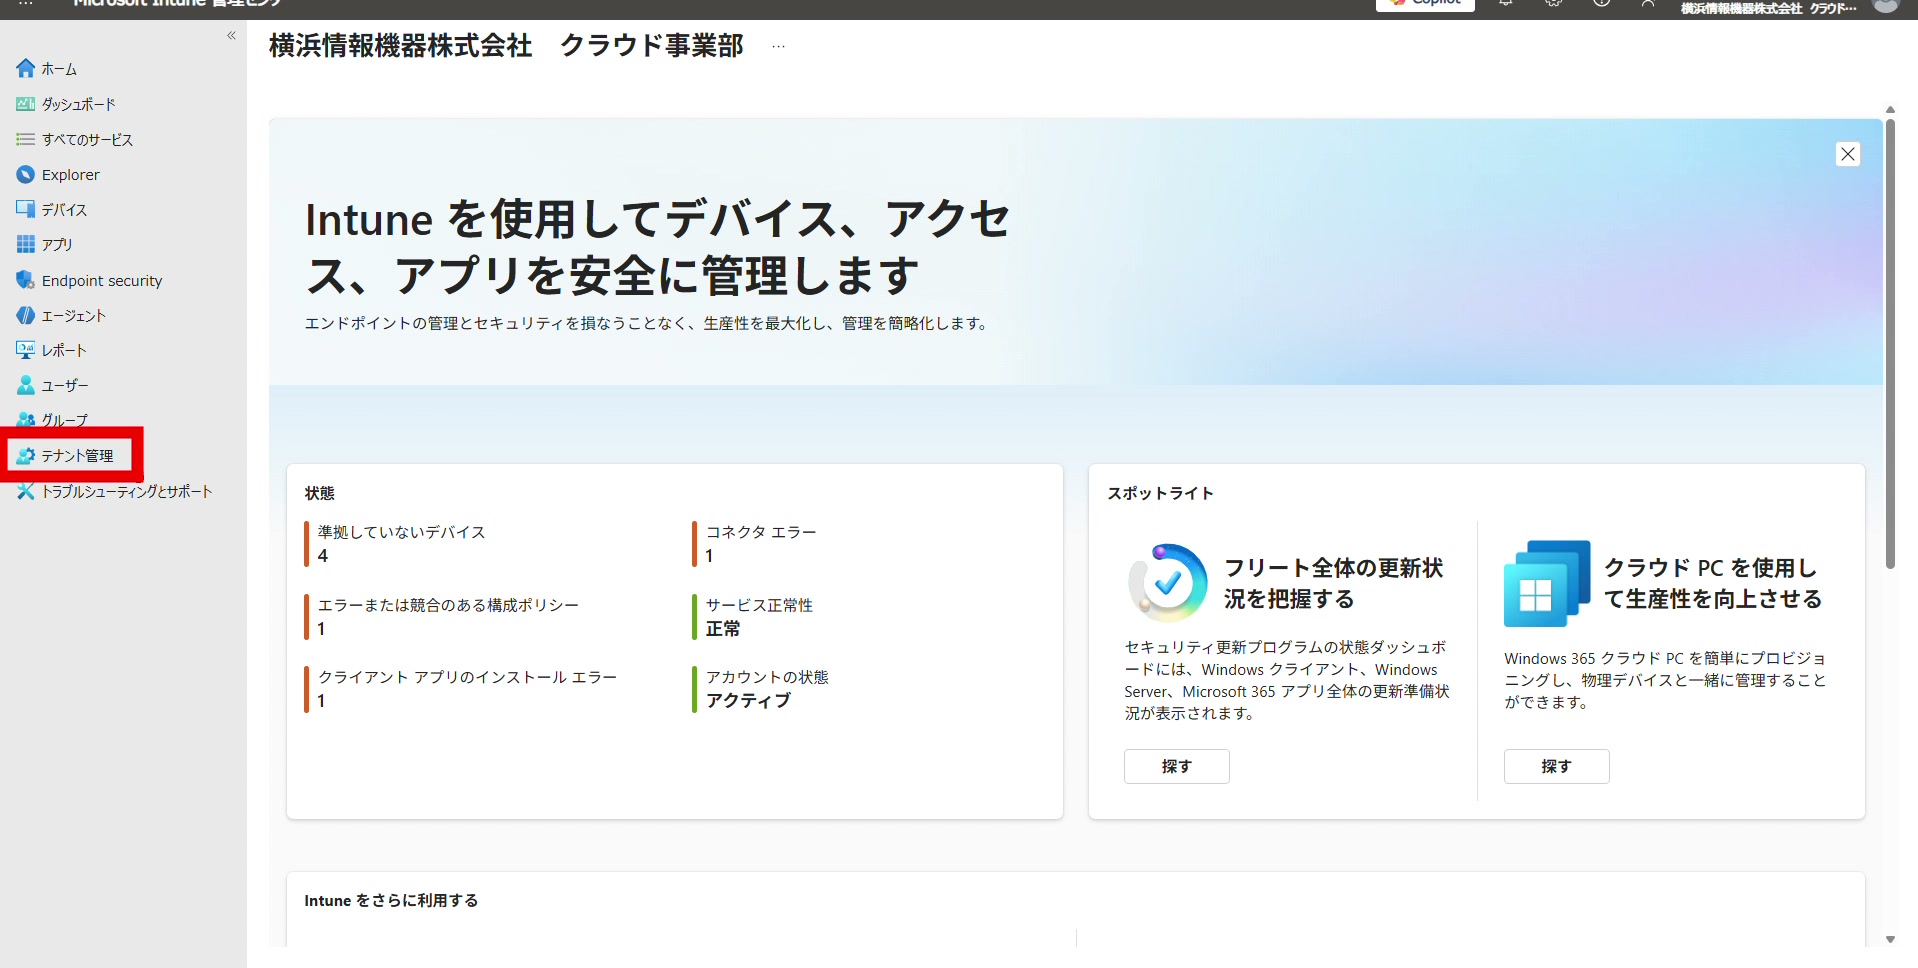1918x968 pixels.
Task: Click the scrollbar up arrow
Action: tap(1890, 110)
